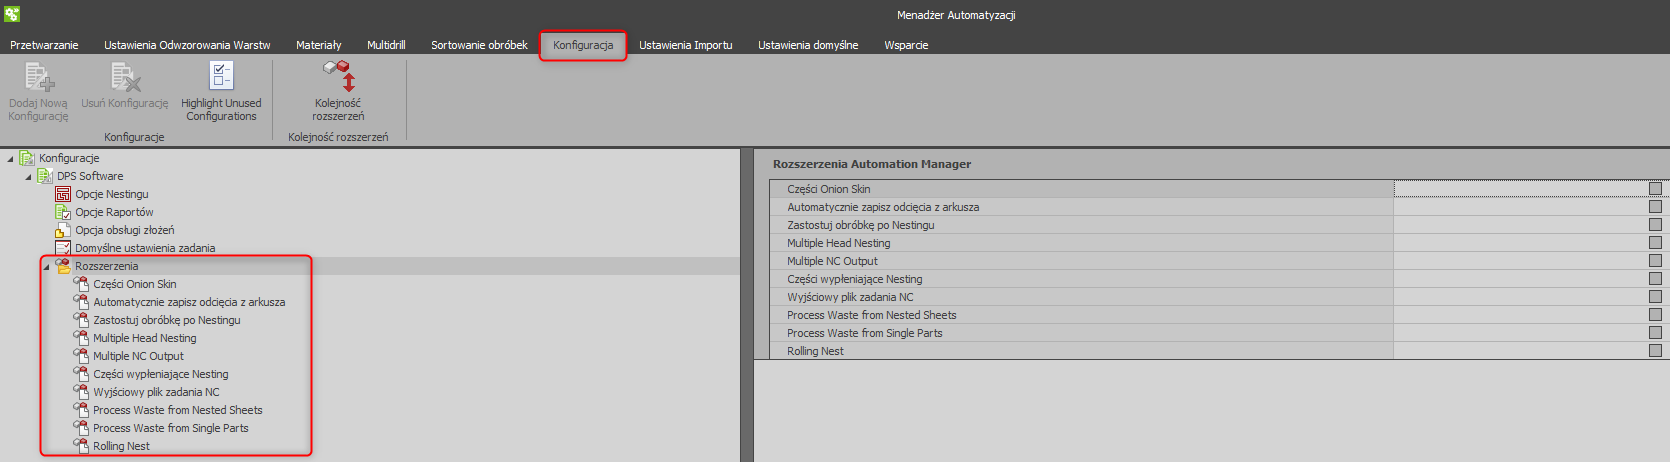Toggle the Multiple Head Nesting checkbox
The height and width of the screenshot is (462, 1670).
click(1655, 243)
